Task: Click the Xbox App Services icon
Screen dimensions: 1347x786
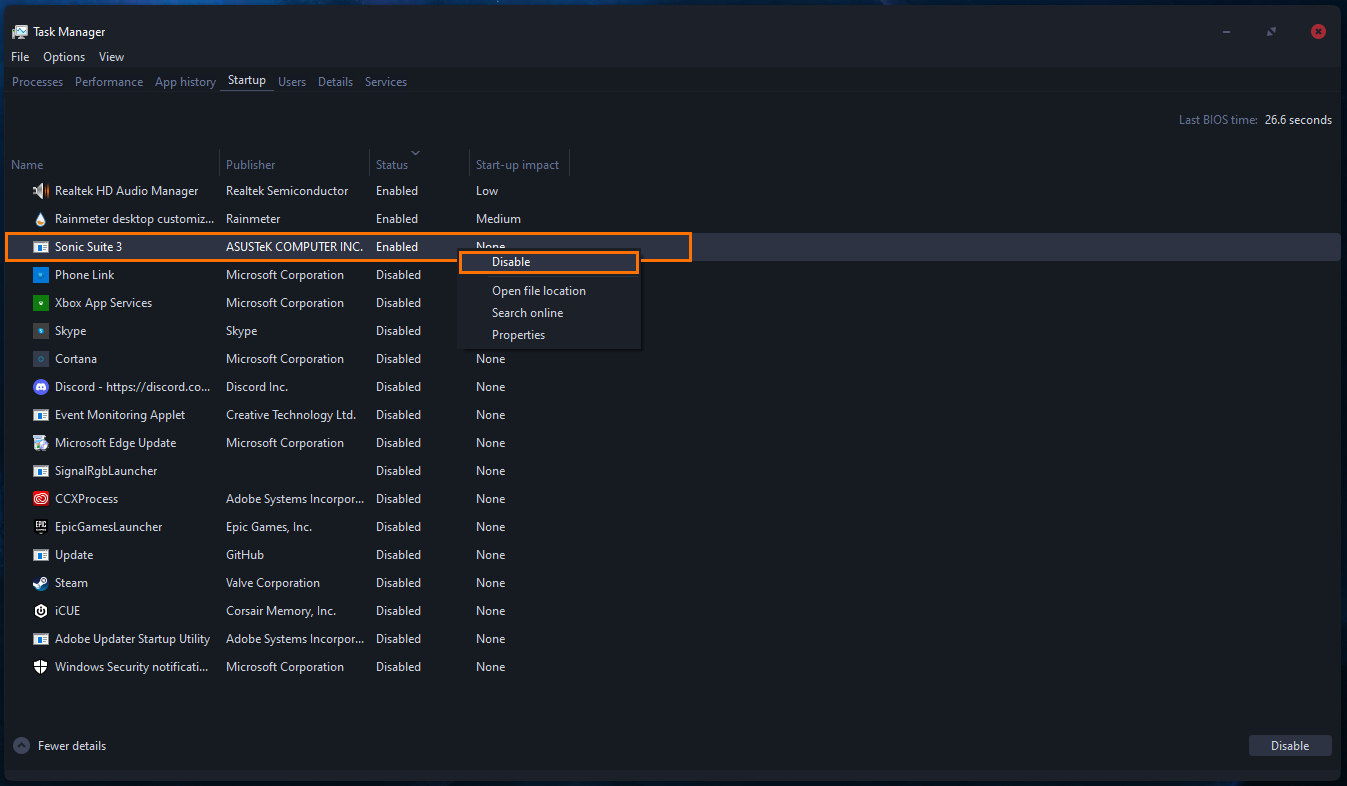Action: coord(41,303)
